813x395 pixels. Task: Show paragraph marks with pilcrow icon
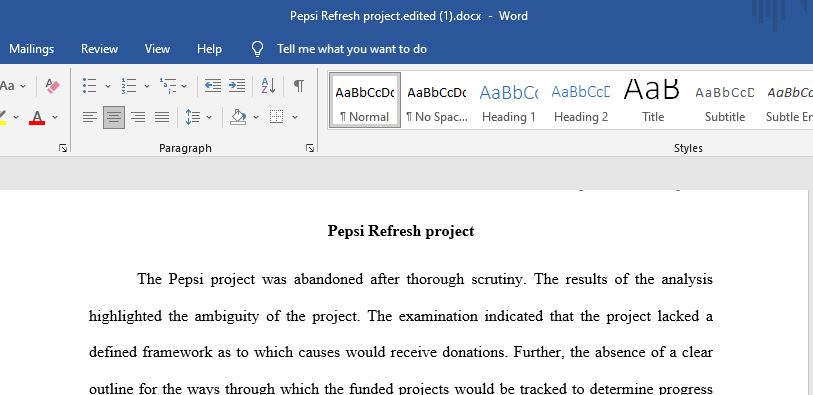299,86
